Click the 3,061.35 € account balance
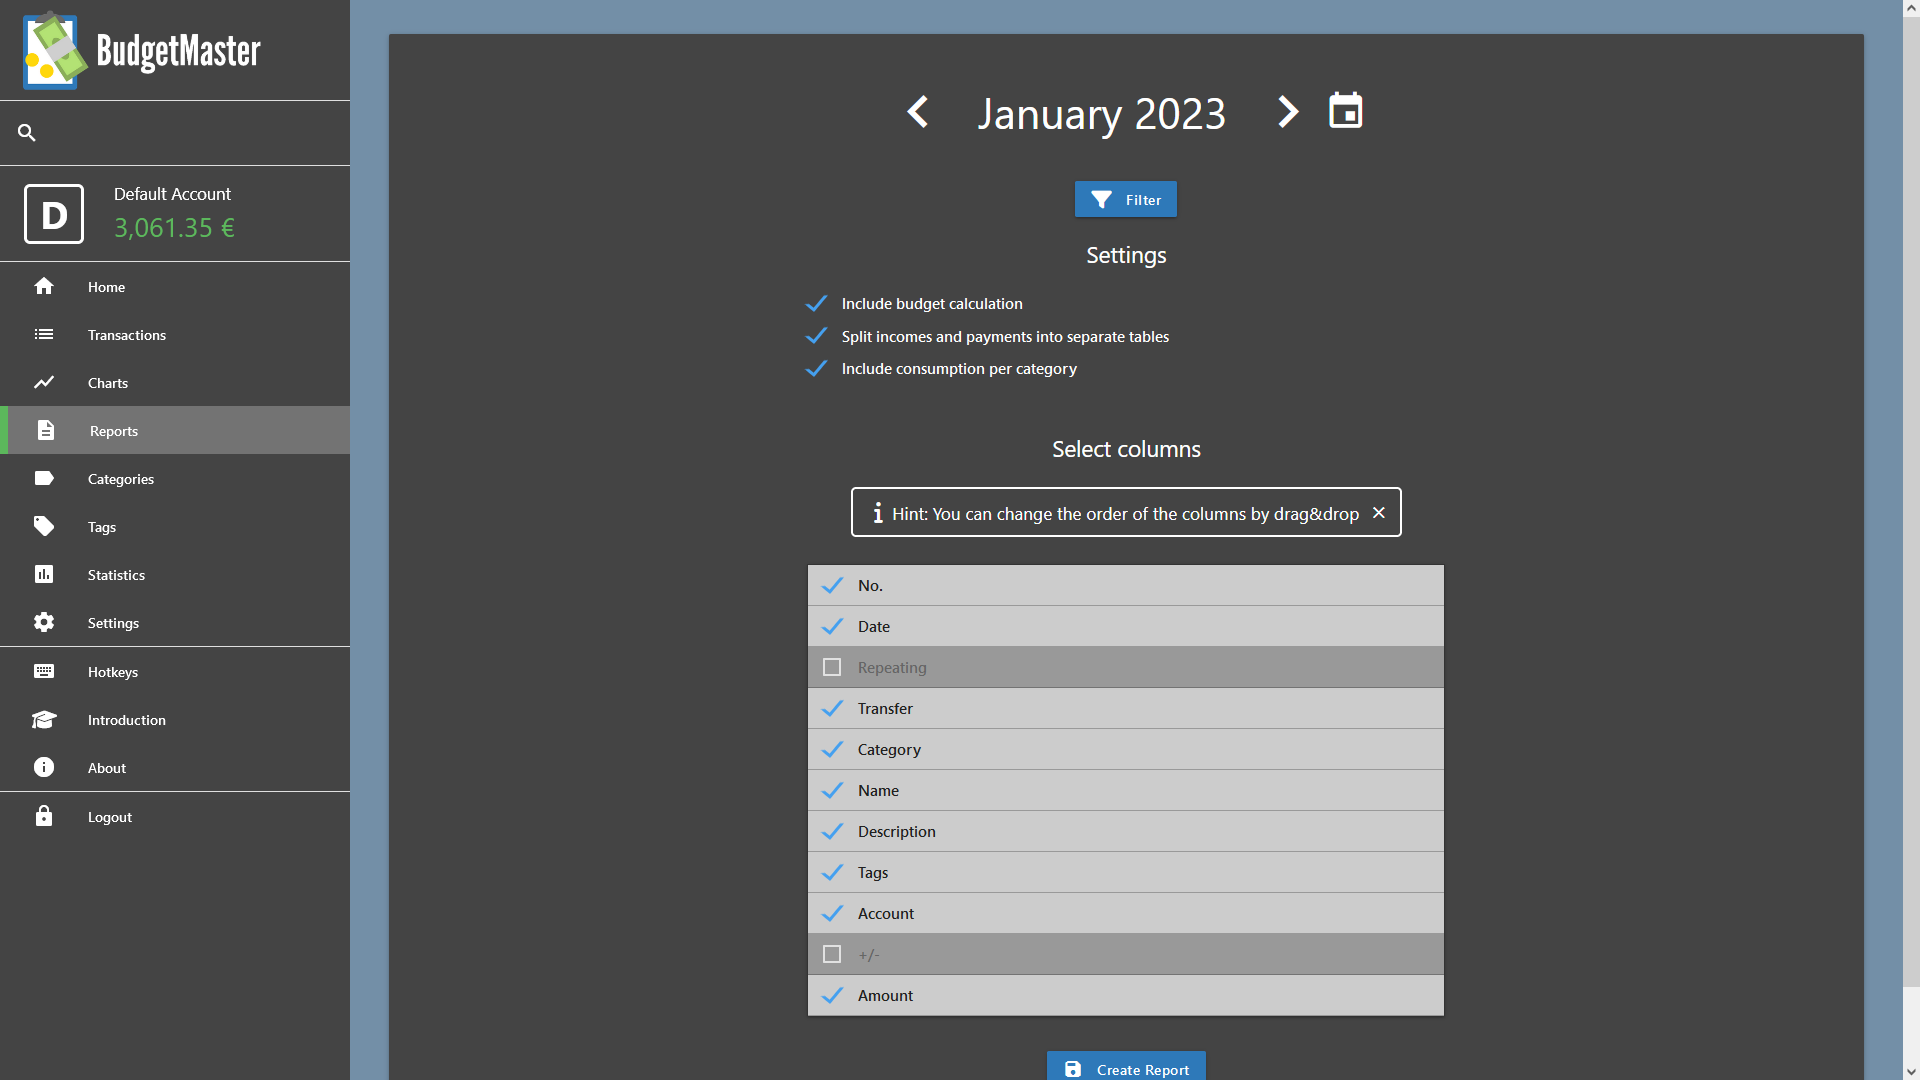 coord(174,228)
